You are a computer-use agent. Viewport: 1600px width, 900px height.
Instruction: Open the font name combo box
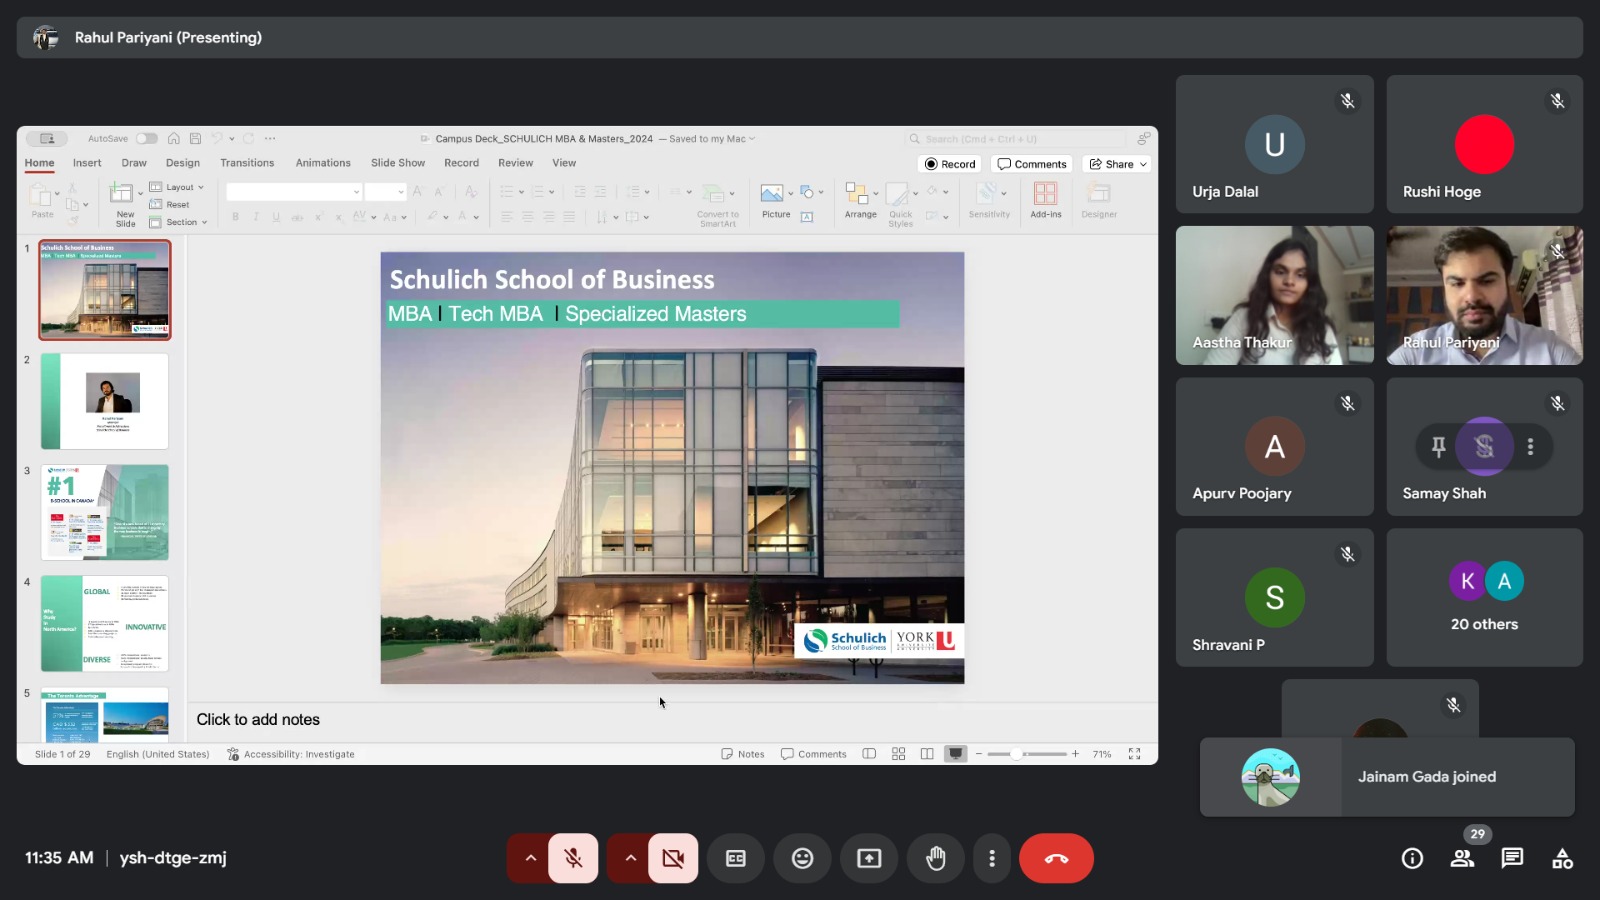tap(294, 191)
